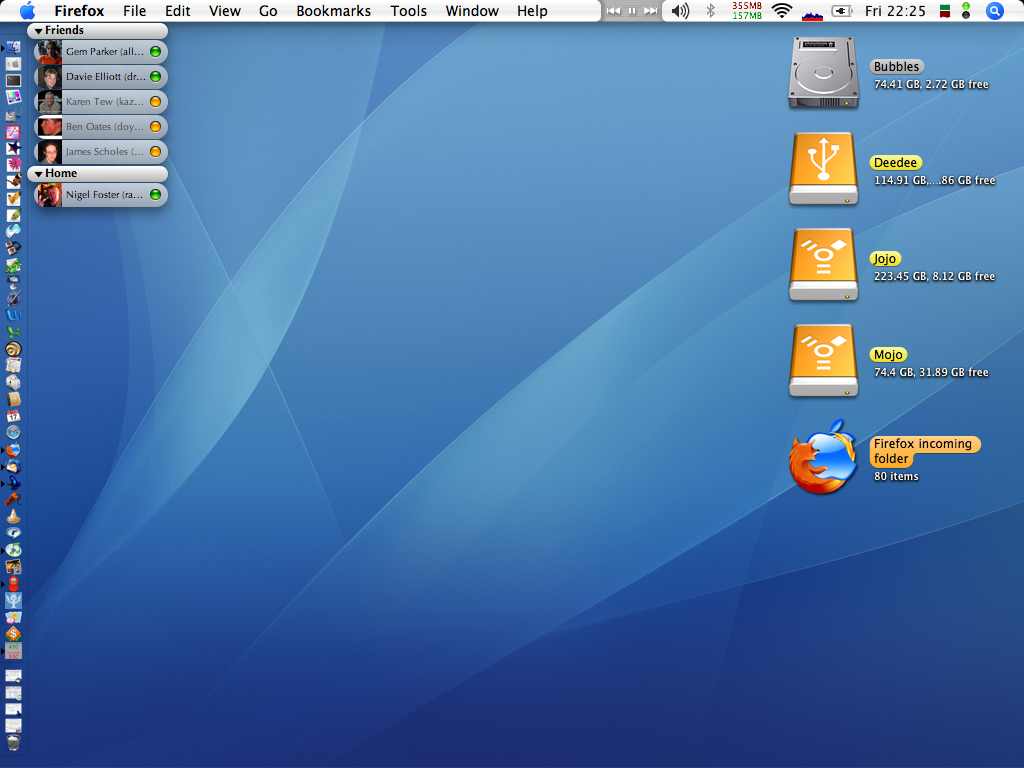Click the Jojo drive label
The image size is (1024, 768).
[x=885, y=259]
